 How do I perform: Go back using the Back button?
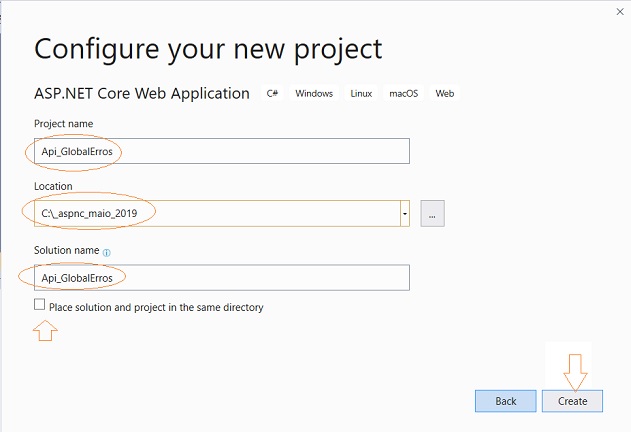tap(505, 401)
